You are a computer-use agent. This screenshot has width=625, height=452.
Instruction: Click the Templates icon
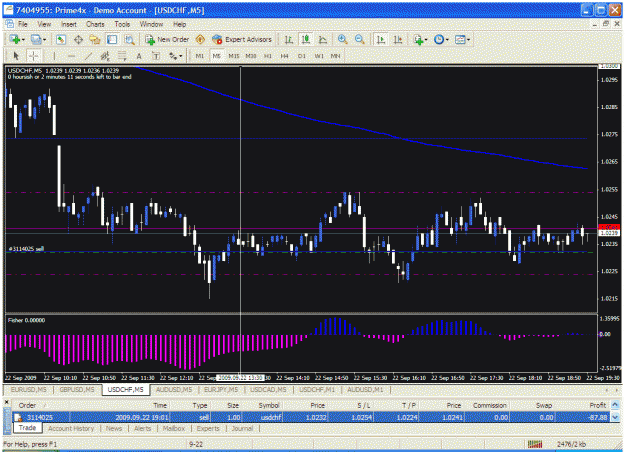460,39
